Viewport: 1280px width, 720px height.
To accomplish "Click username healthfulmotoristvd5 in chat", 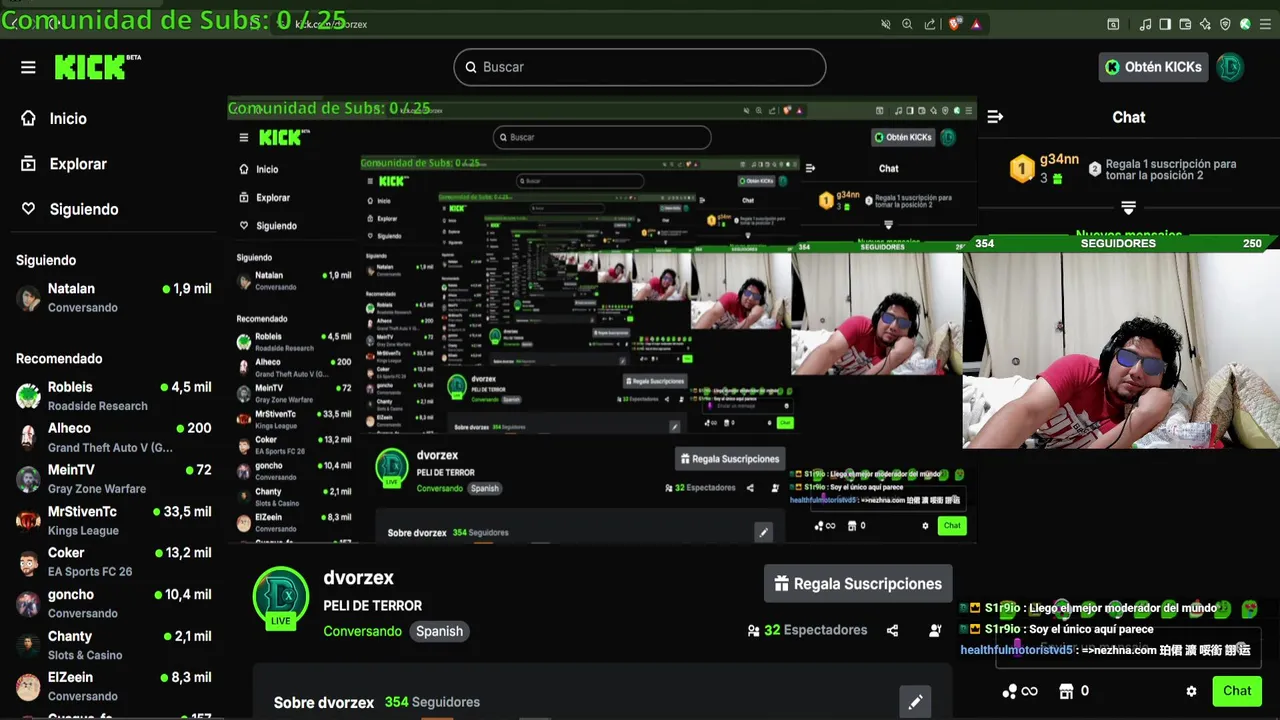I will tap(1017, 650).
